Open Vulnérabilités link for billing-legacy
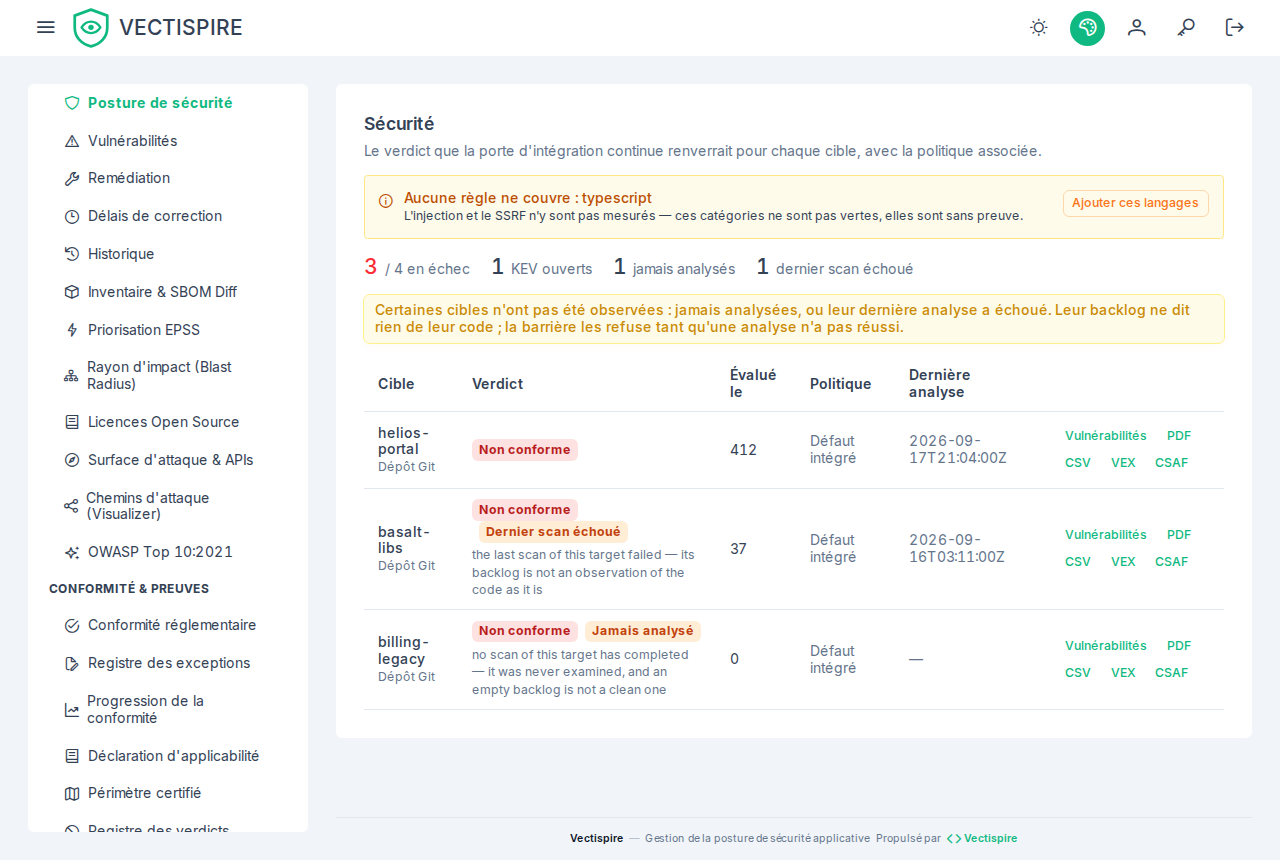This screenshot has height=860, width=1280. coord(1106,646)
